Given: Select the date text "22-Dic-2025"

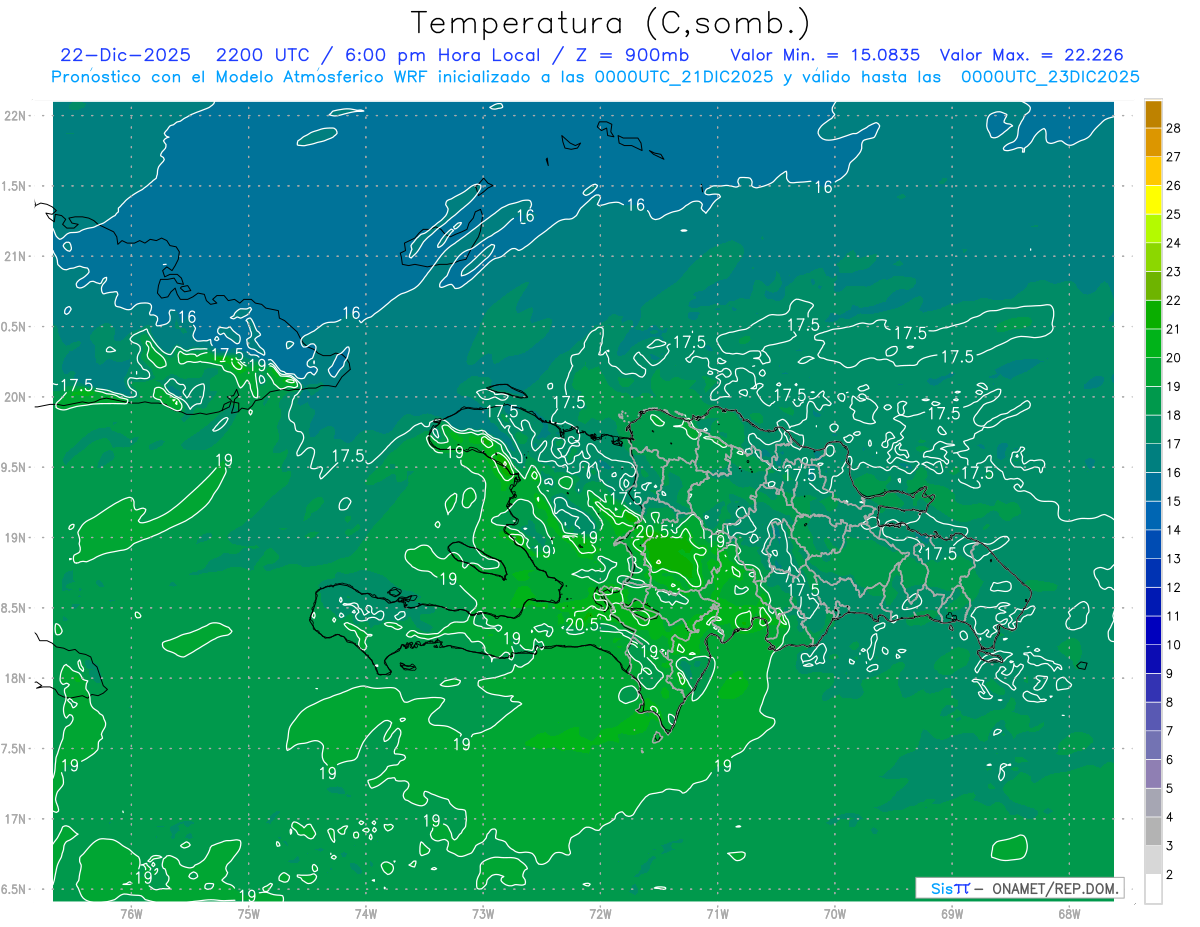Looking at the screenshot, I should (125, 55).
